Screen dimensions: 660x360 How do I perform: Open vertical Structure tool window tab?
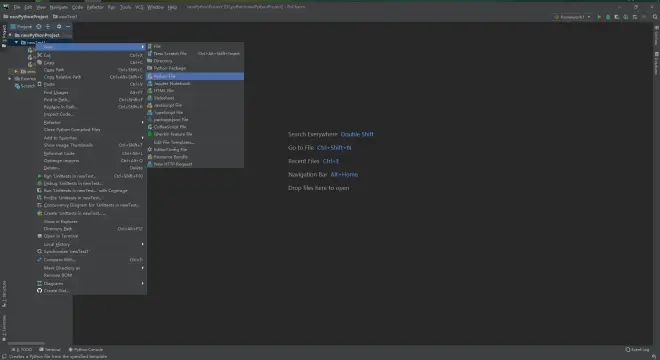[x=4, y=294]
